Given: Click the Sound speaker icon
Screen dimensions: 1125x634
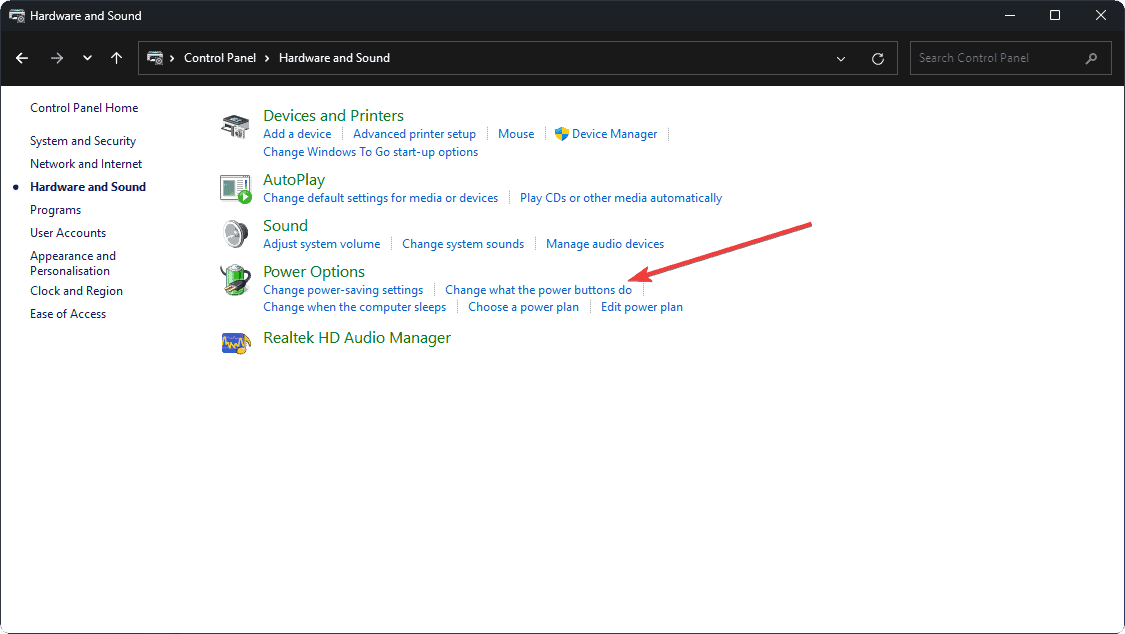Looking at the screenshot, I should tap(236, 233).
